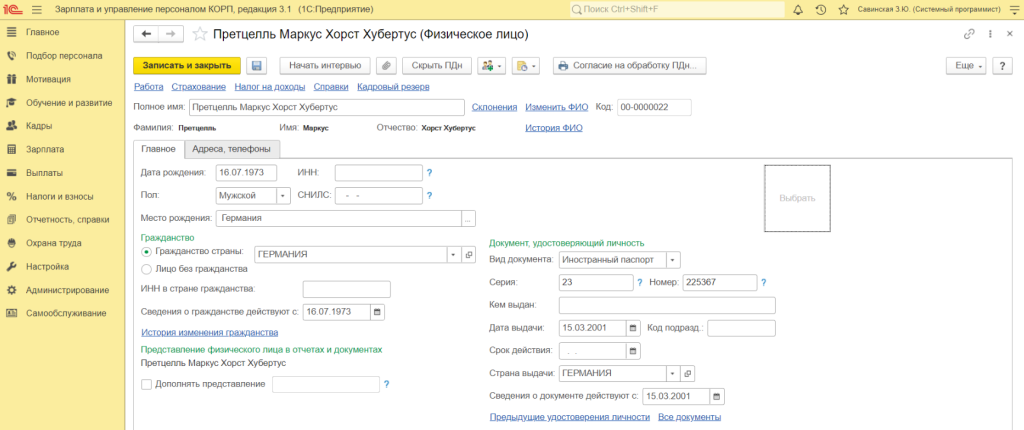Open the history clock icon in header
This screenshot has width=1024, height=430.
821,10
